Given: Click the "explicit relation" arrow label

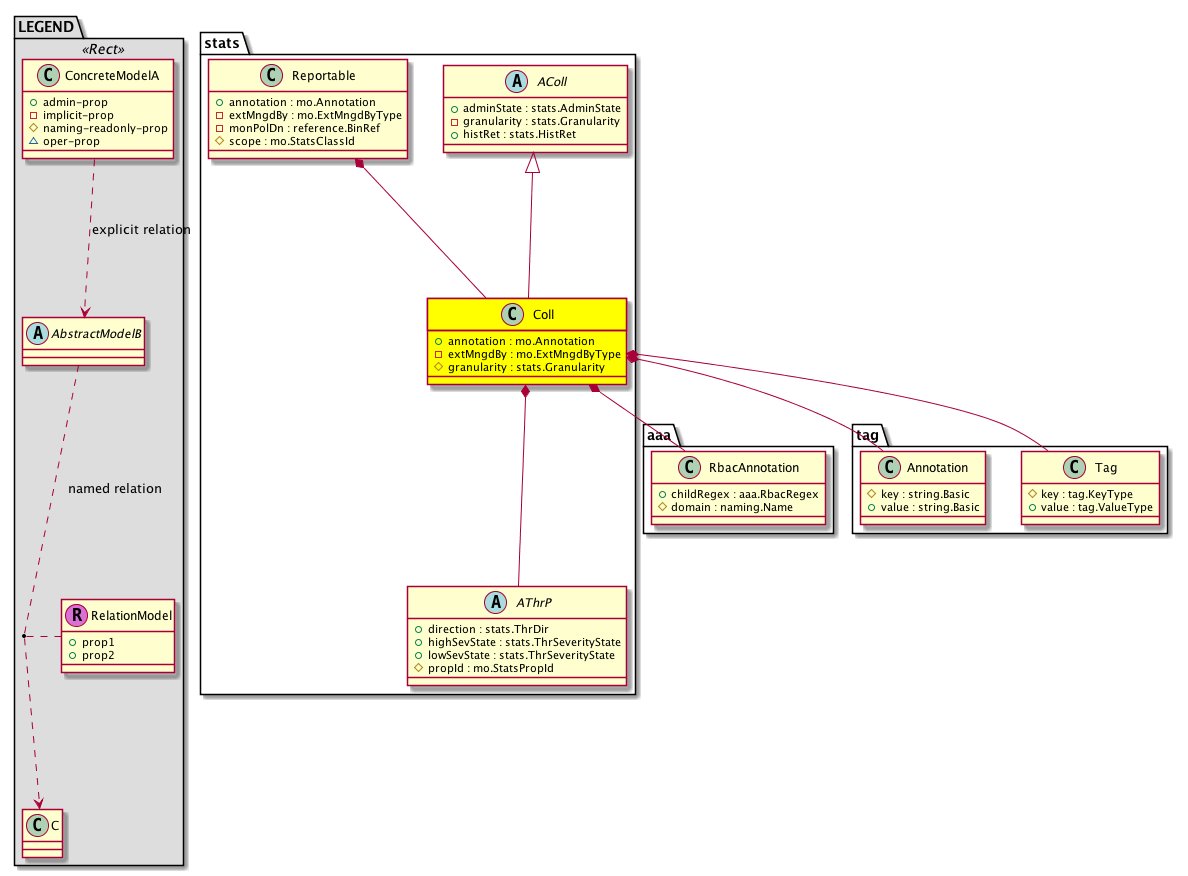Looking at the screenshot, I should (x=140, y=230).
